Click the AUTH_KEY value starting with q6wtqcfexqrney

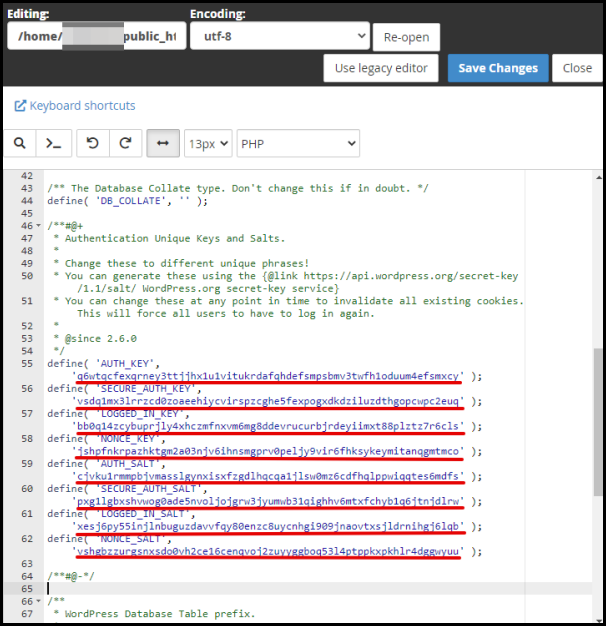coord(268,376)
